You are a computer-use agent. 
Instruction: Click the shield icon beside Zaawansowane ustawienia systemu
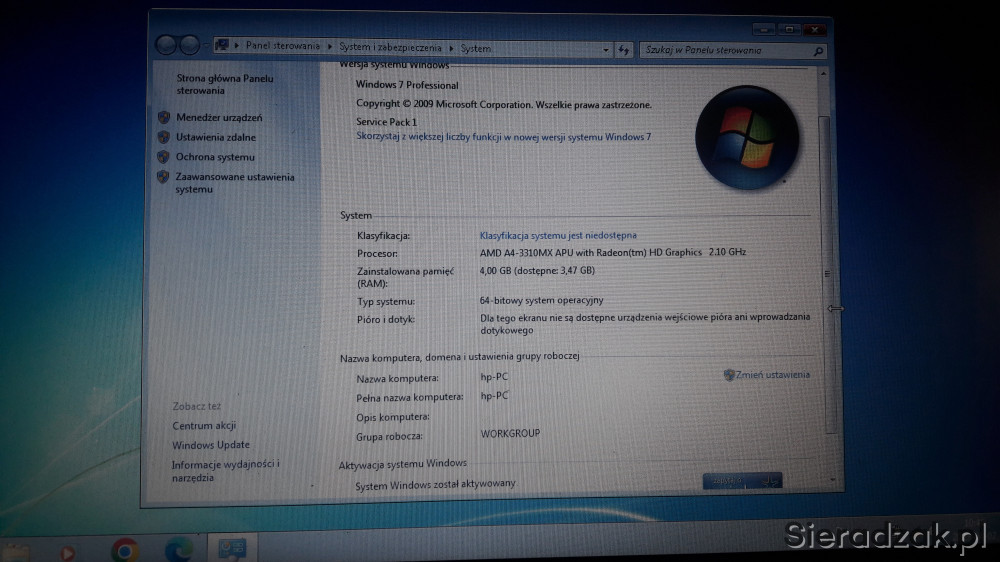click(163, 177)
